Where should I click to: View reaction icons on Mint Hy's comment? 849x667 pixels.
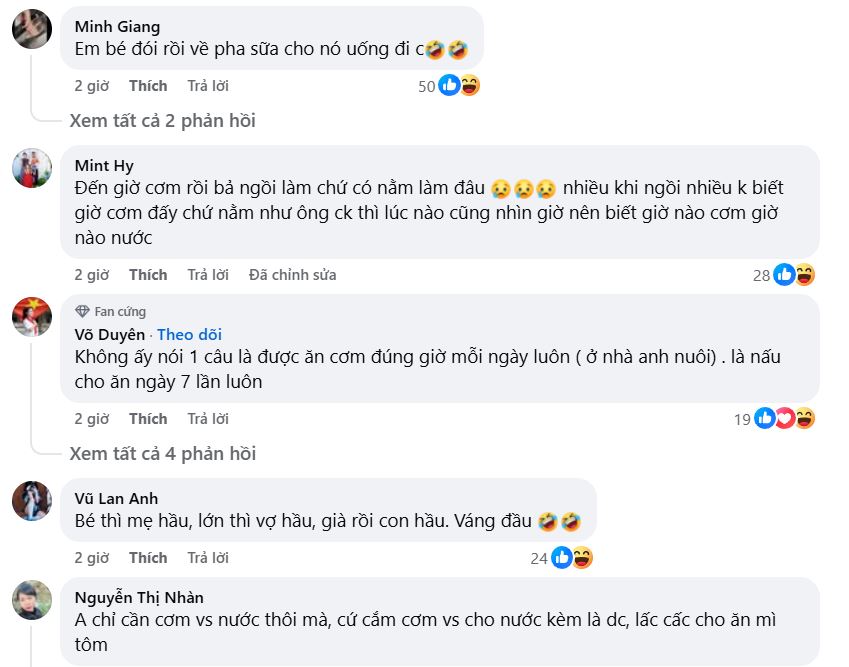[x=794, y=275]
